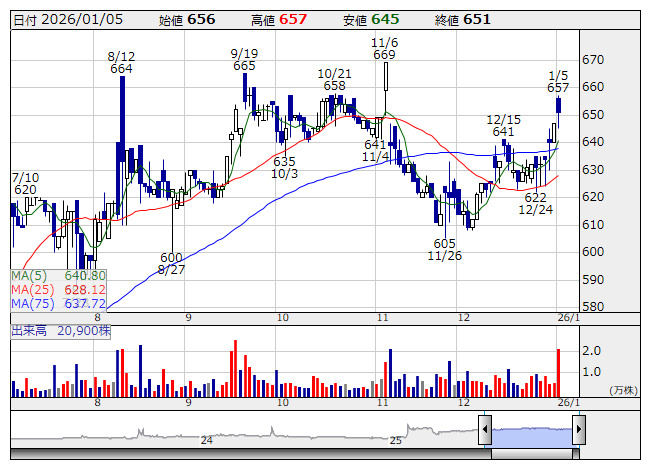Click the right range handle on navigator
The width and height of the screenshot is (653, 470).
tap(578, 431)
